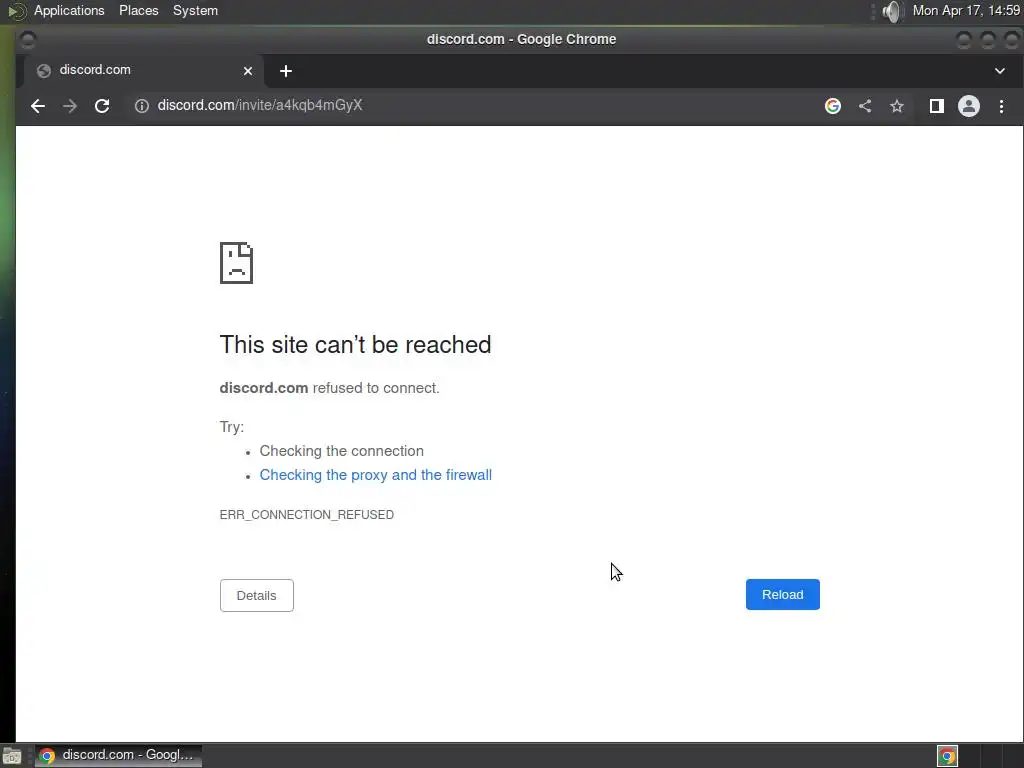Image resolution: width=1024 pixels, height=768 pixels.
Task: Share this page using the share icon
Action: (x=865, y=106)
